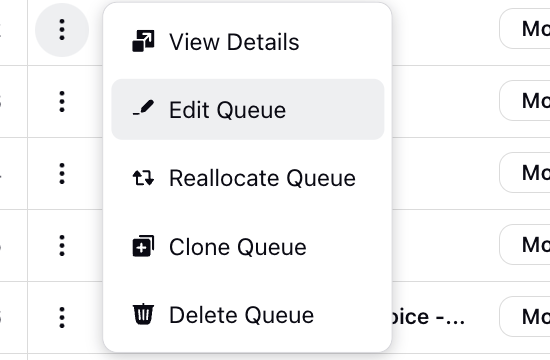Choose Delete Queue in the menu
Screen dimensions: 550x360
(x=248, y=315)
